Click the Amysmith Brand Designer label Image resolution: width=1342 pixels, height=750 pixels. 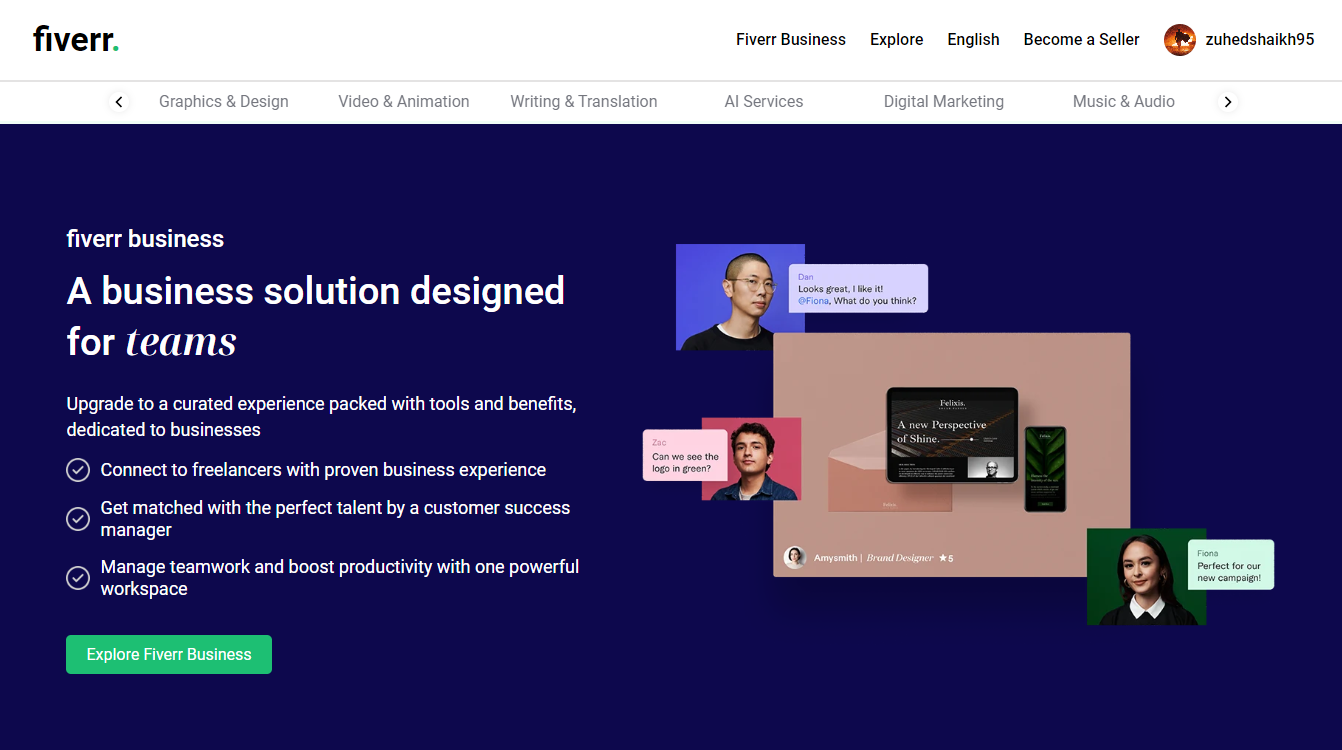point(884,558)
